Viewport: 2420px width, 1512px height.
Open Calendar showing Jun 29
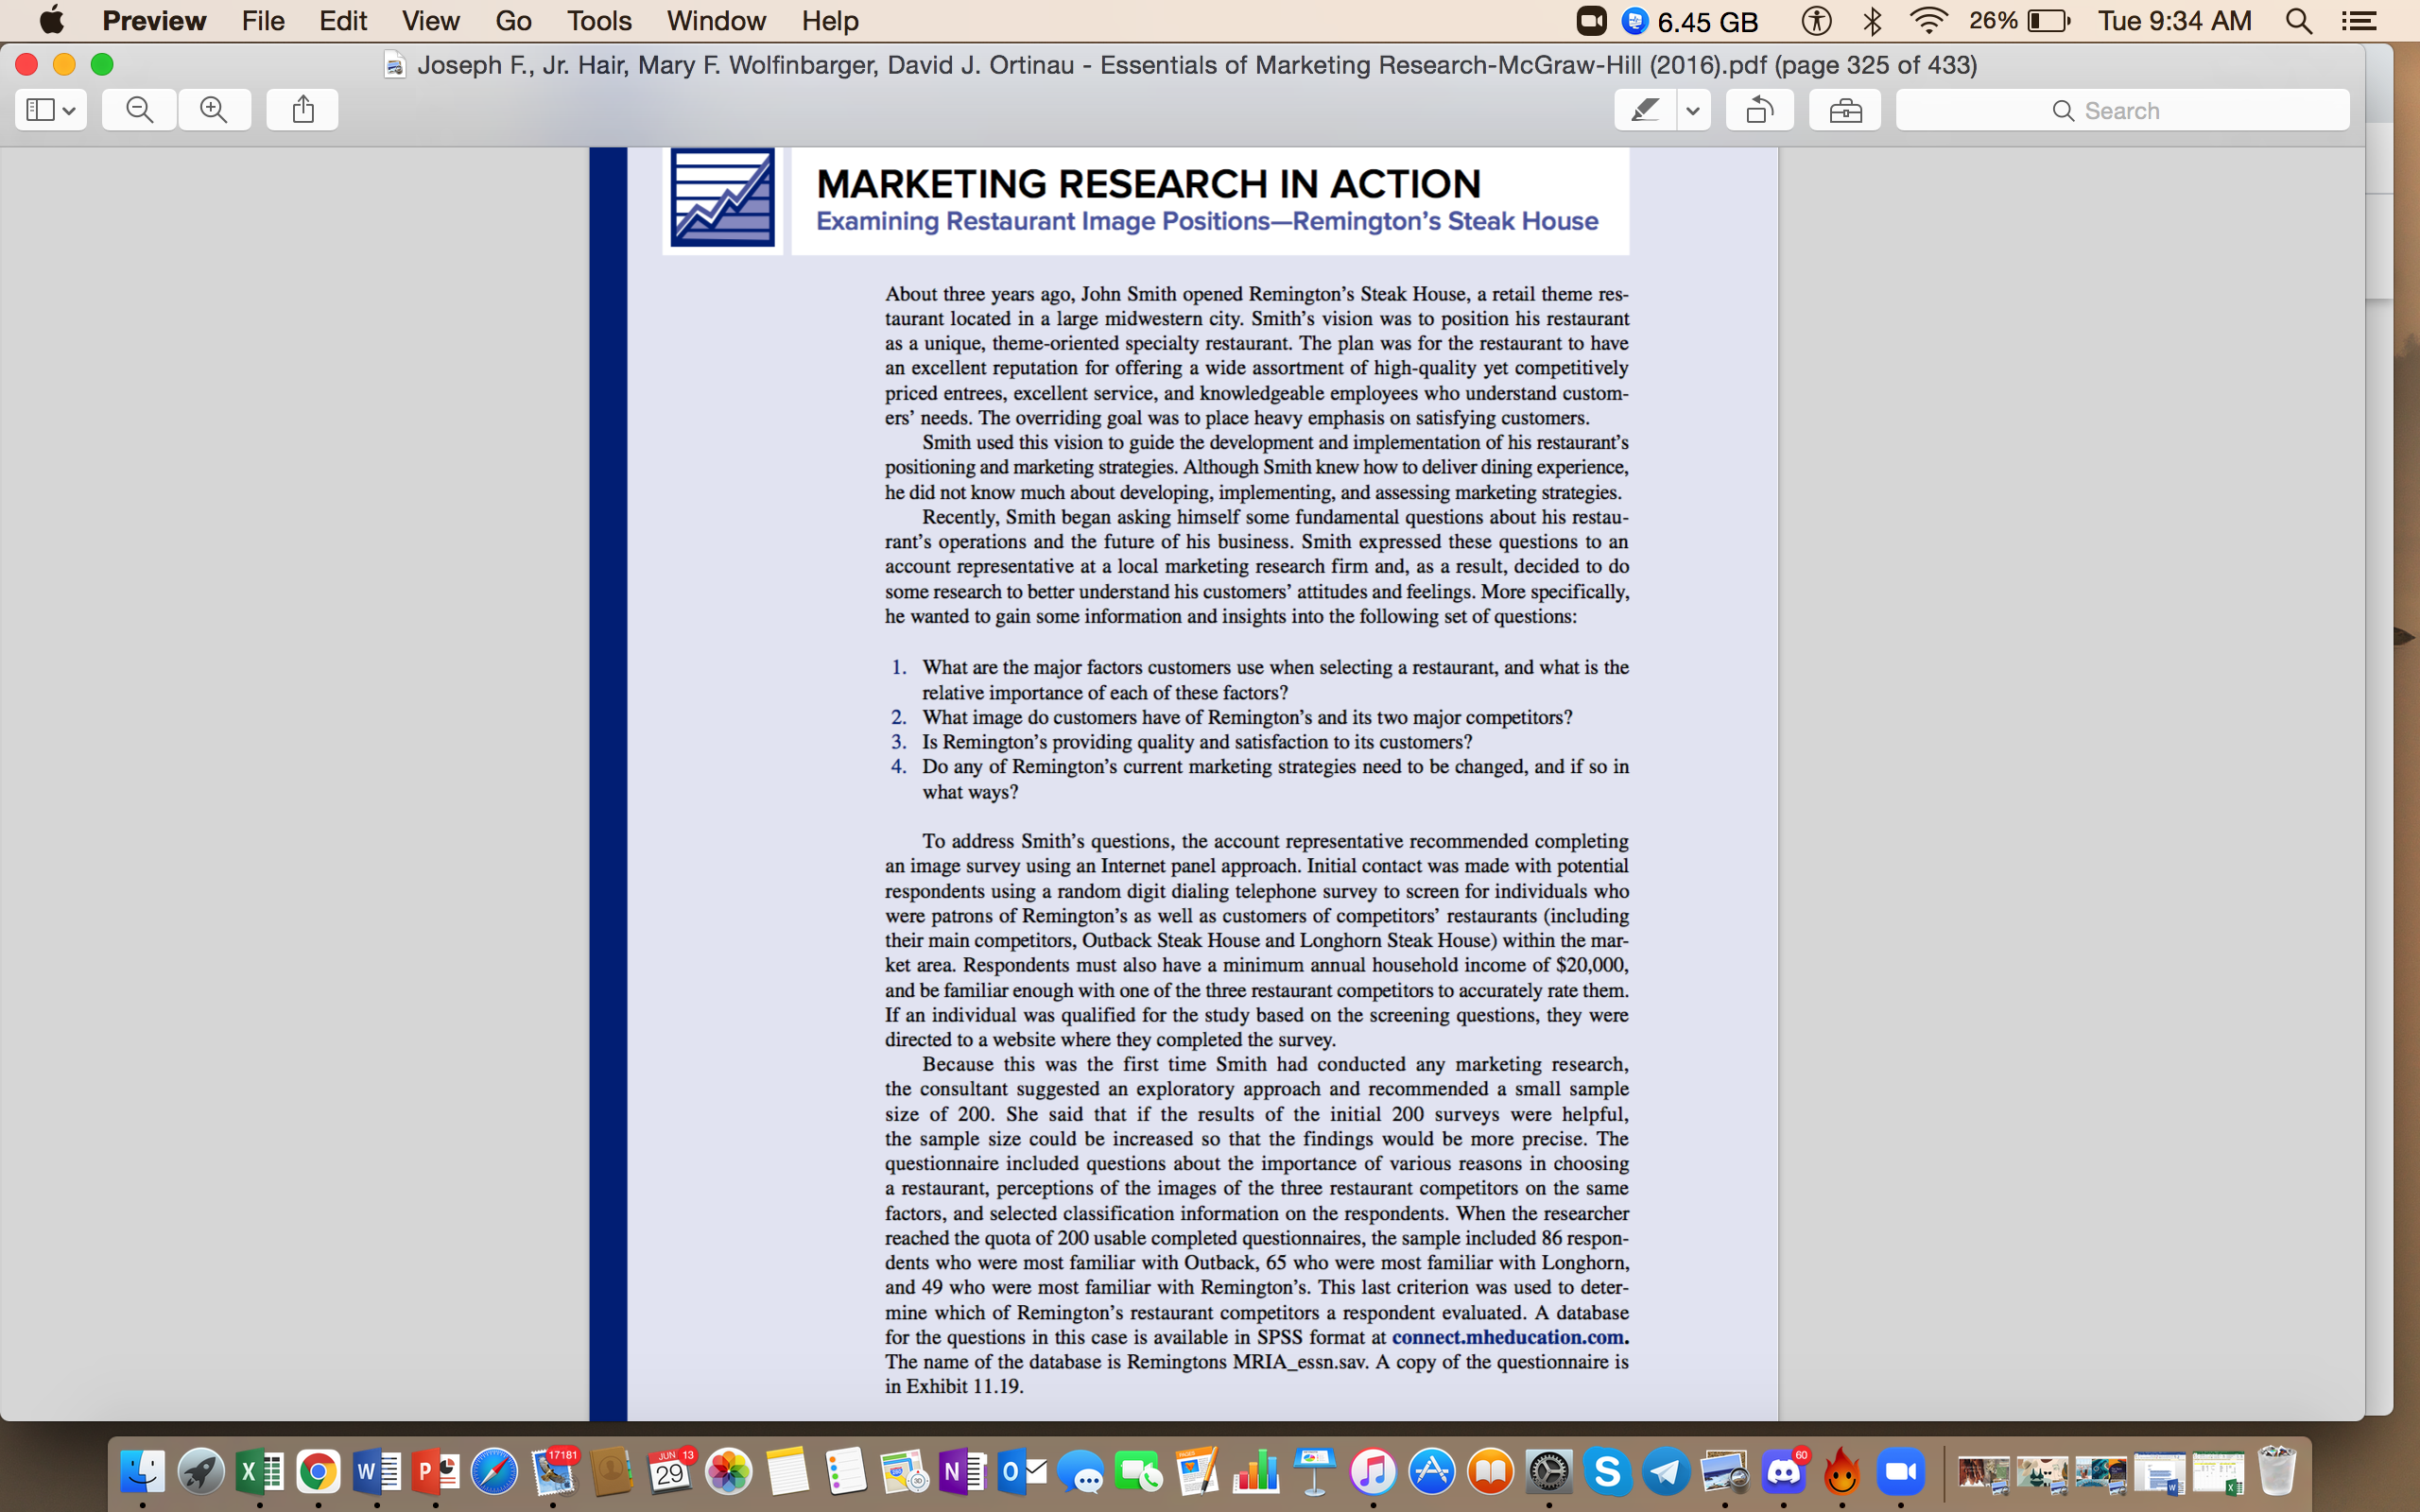[x=670, y=1472]
